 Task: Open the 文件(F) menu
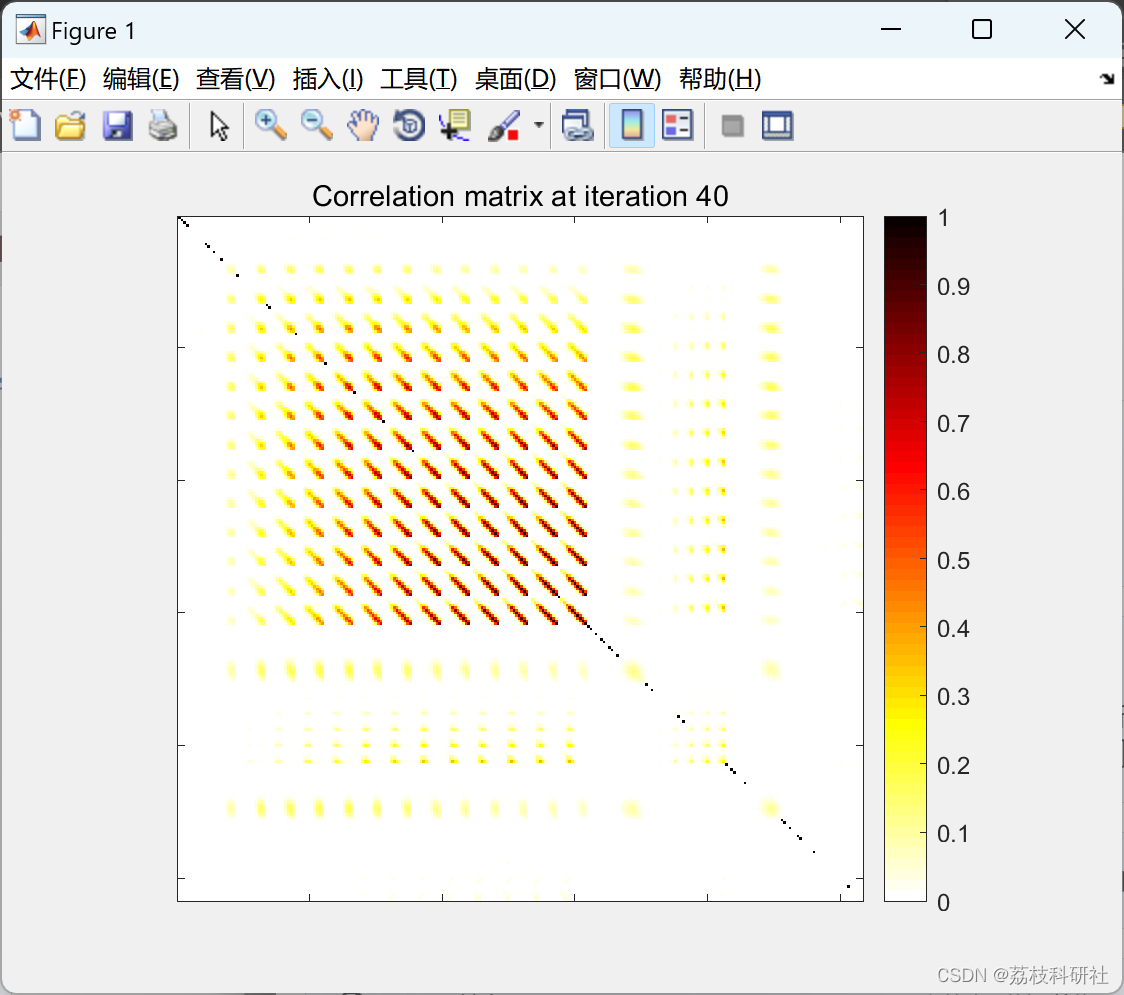[48, 79]
